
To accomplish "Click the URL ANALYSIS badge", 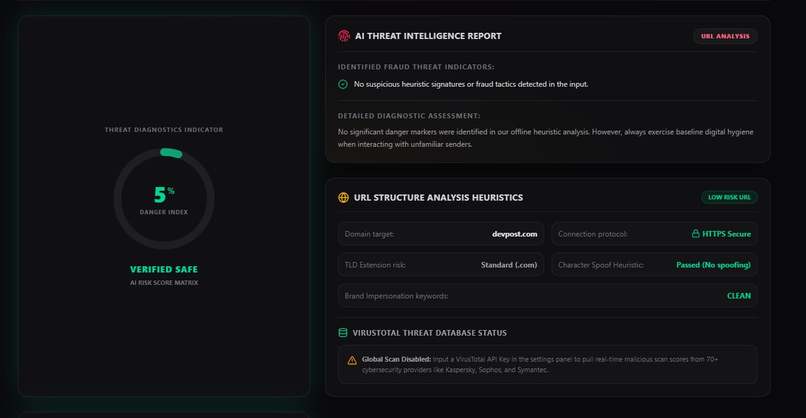I will pos(725,36).
